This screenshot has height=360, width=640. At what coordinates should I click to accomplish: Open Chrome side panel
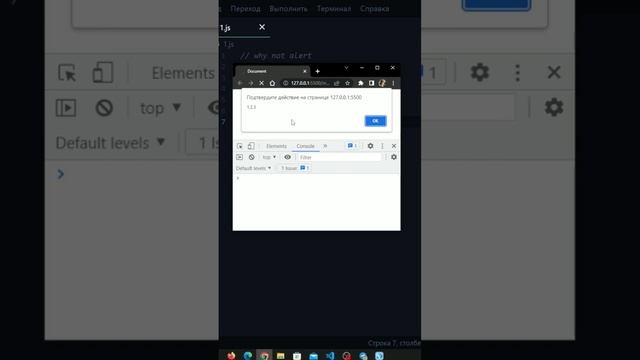click(x=371, y=83)
